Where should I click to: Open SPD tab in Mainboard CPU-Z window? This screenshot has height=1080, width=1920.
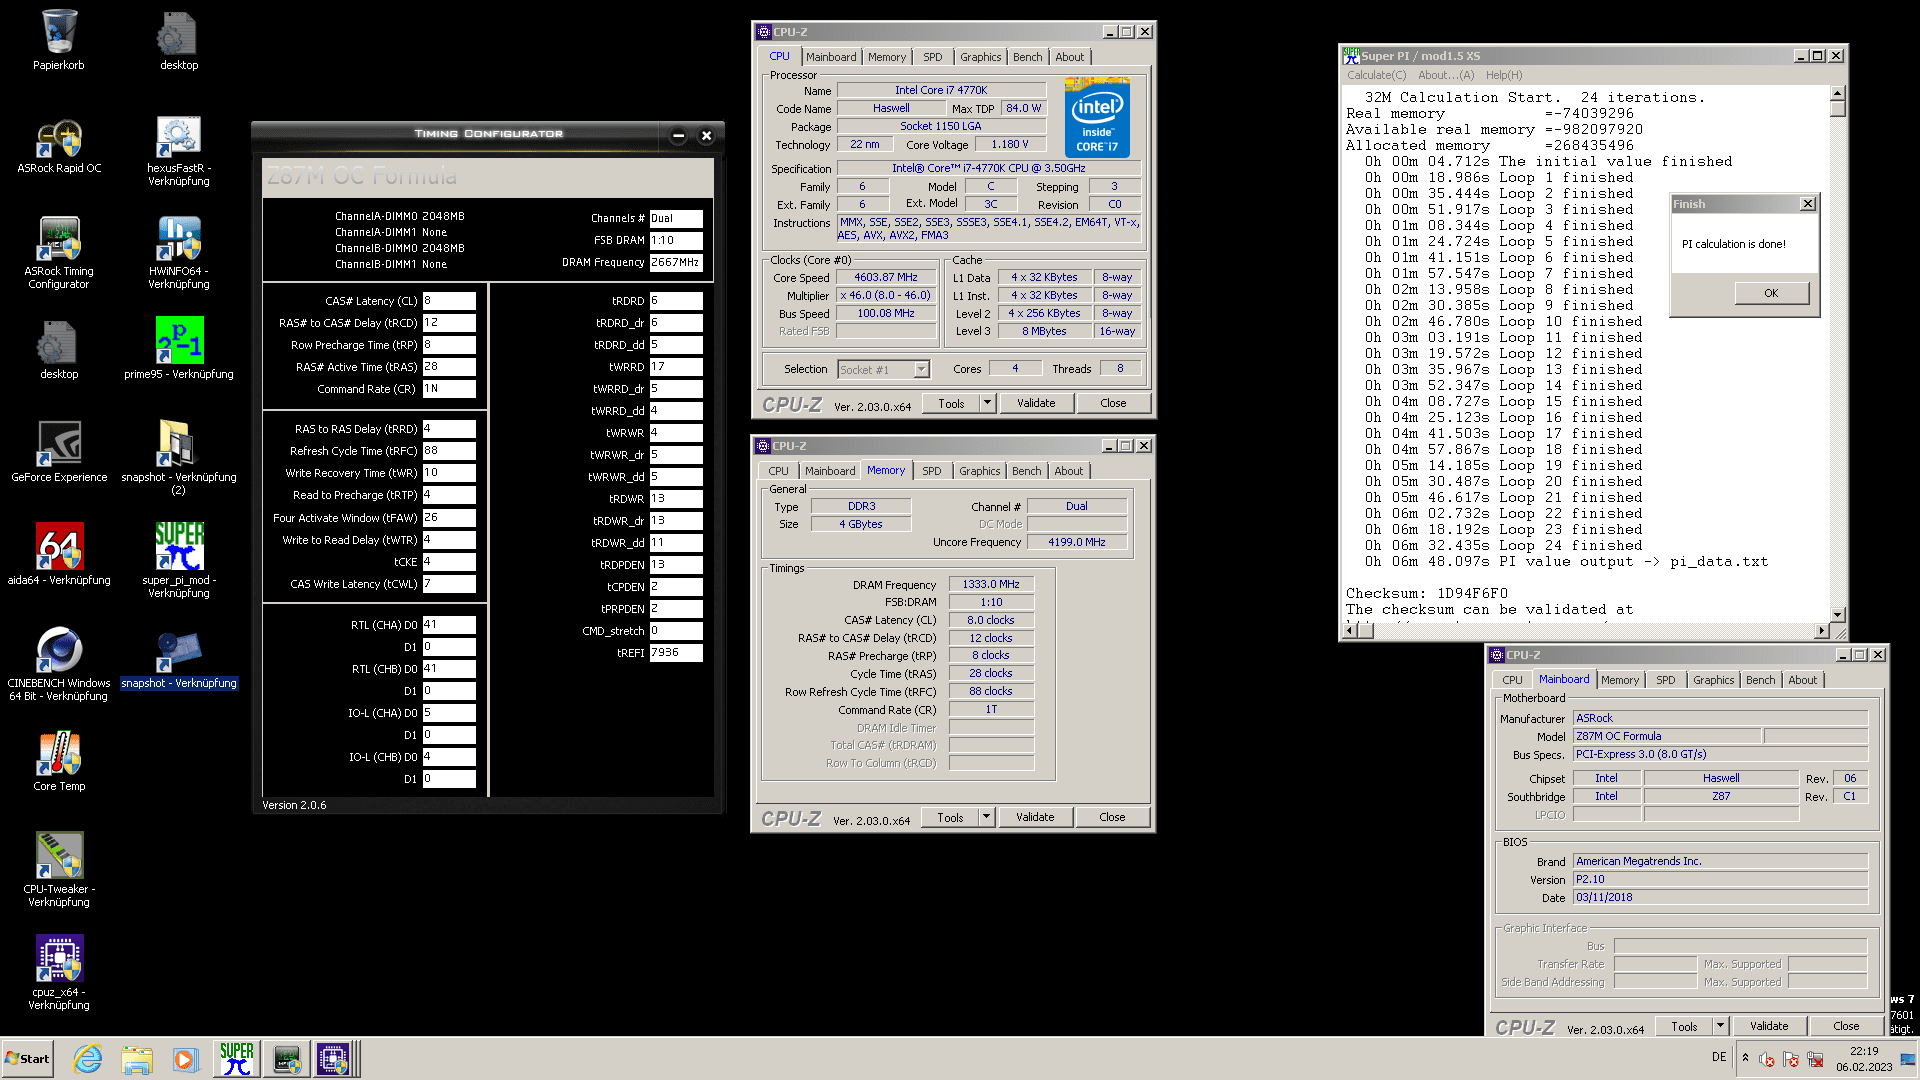click(1665, 680)
